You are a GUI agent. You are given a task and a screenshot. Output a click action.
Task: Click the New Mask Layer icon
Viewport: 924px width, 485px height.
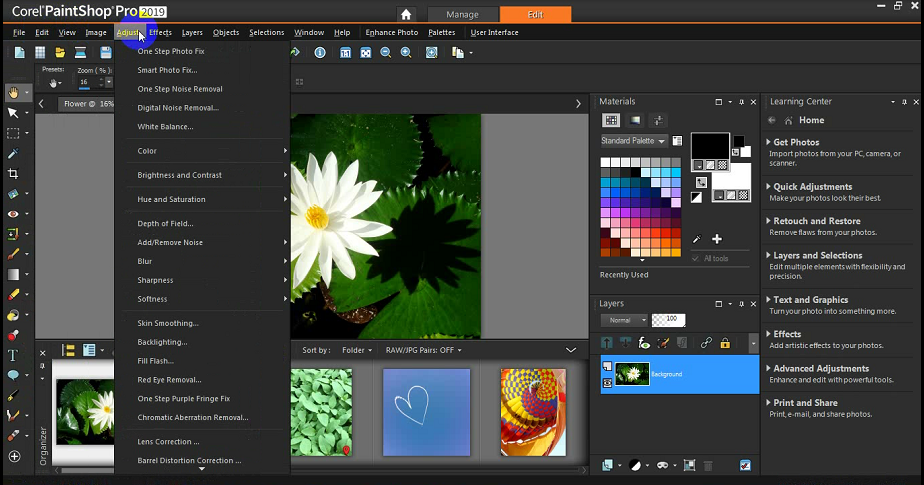tap(662, 465)
